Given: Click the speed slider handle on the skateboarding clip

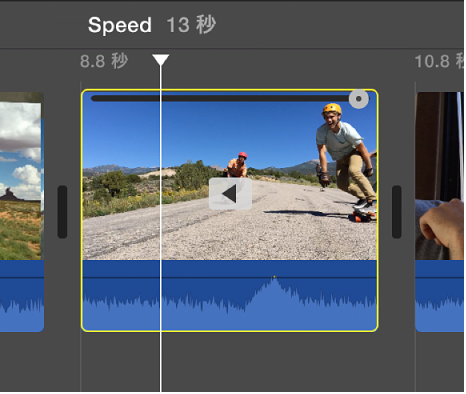Looking at the screenshot, I should (x=359, y=99).
